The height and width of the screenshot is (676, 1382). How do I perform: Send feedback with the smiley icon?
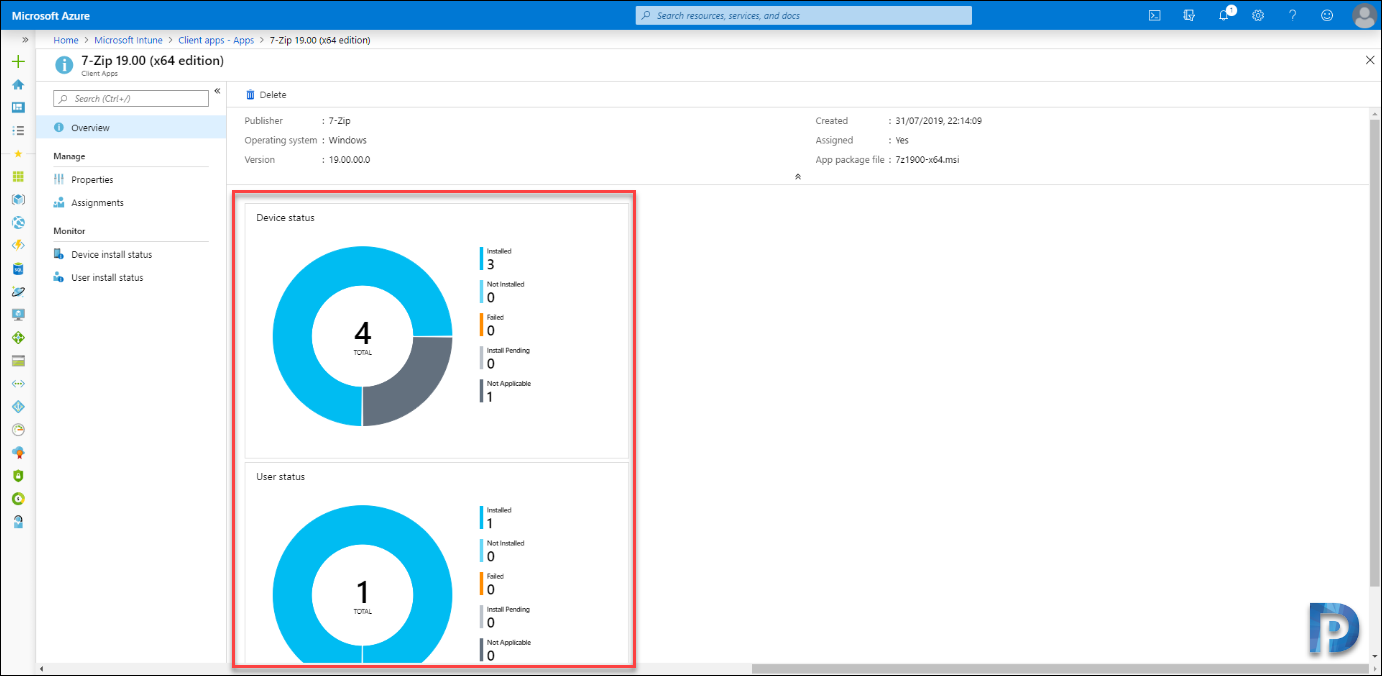coord(1327,15)
